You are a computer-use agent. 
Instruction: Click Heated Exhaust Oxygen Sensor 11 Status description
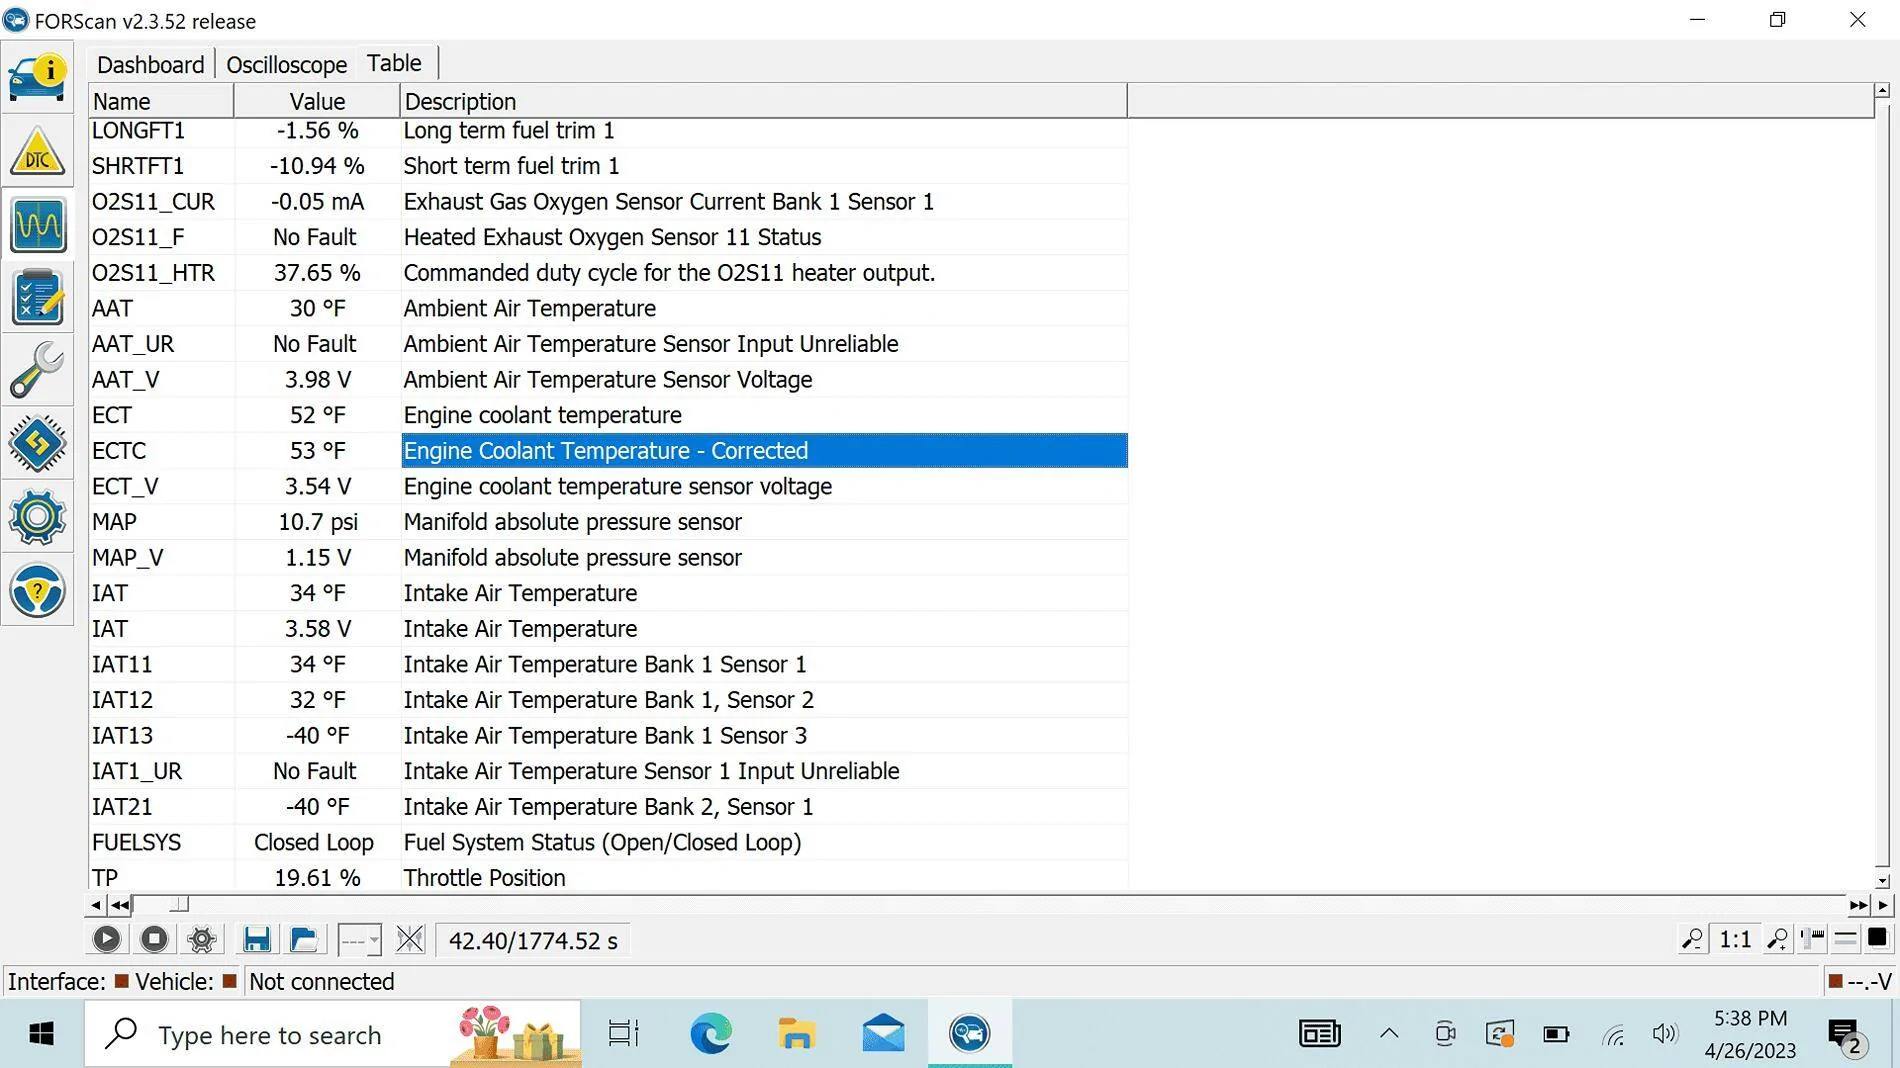point(612,237)
